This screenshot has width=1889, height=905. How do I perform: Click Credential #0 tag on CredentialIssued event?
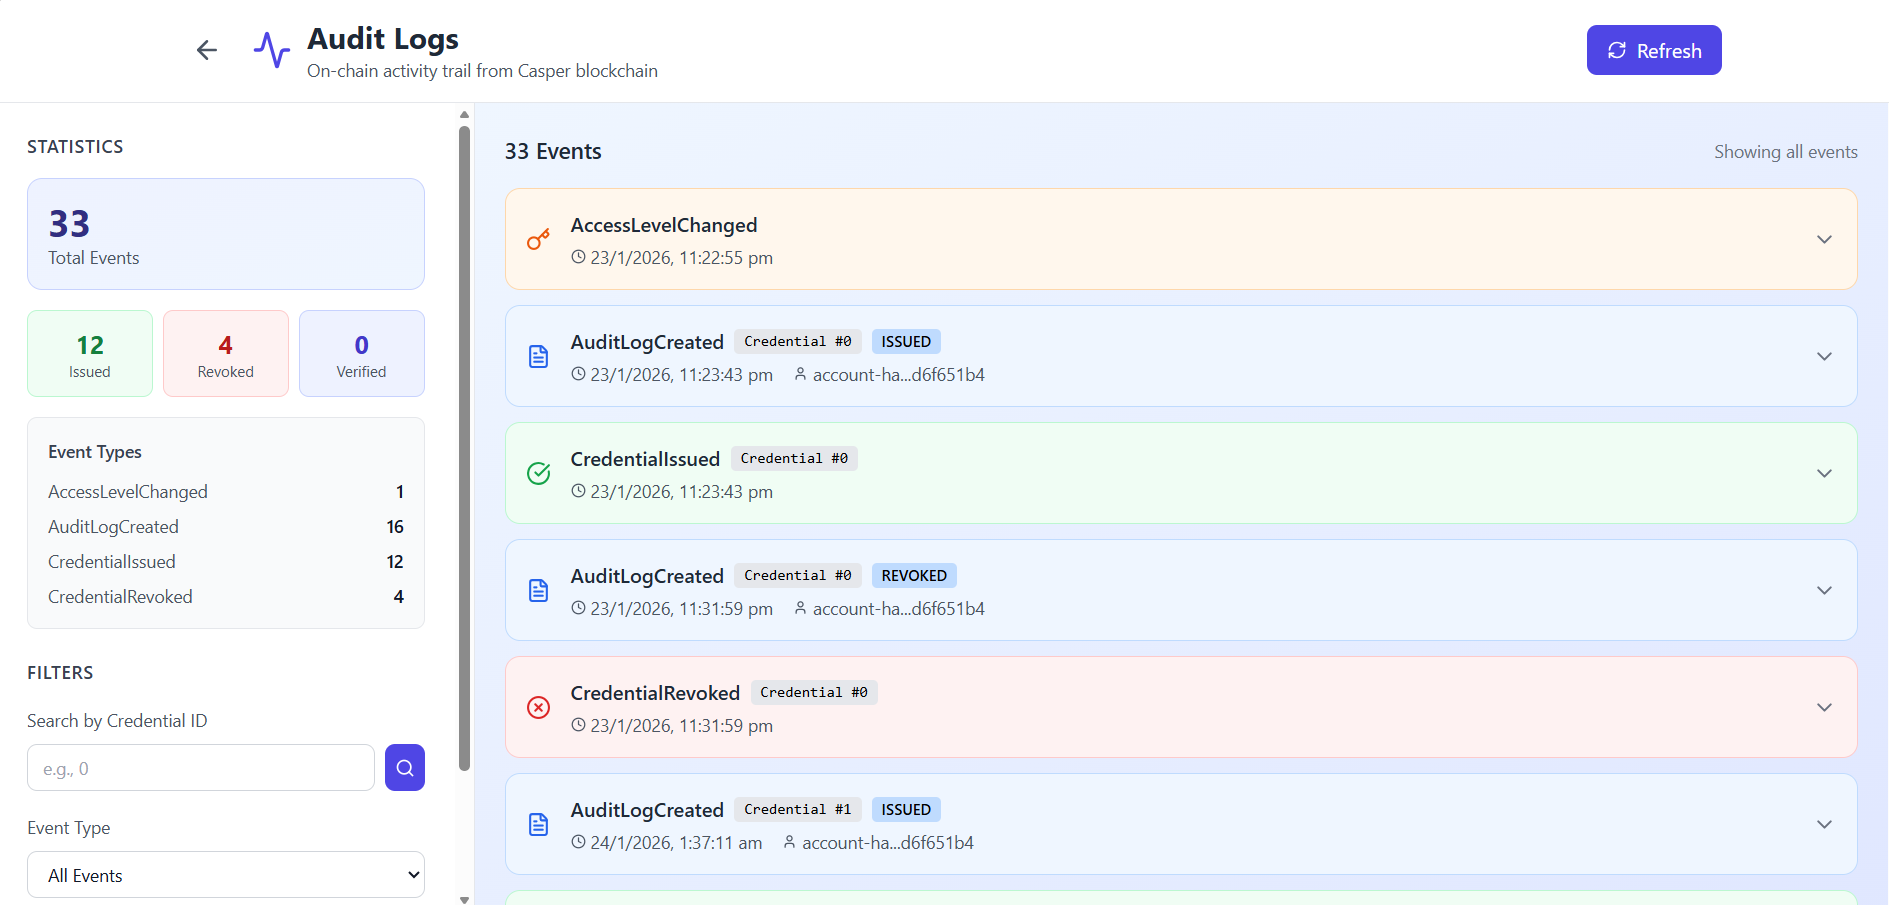[794, 459]
